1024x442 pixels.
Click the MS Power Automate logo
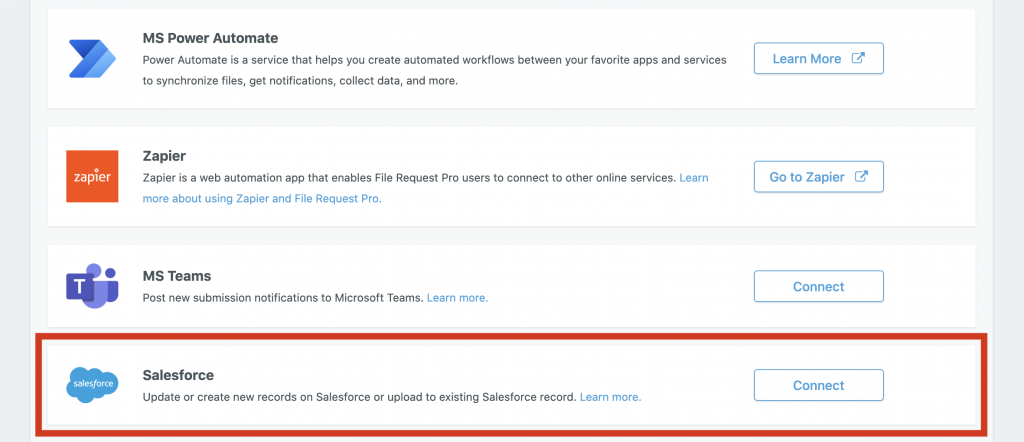92,58
